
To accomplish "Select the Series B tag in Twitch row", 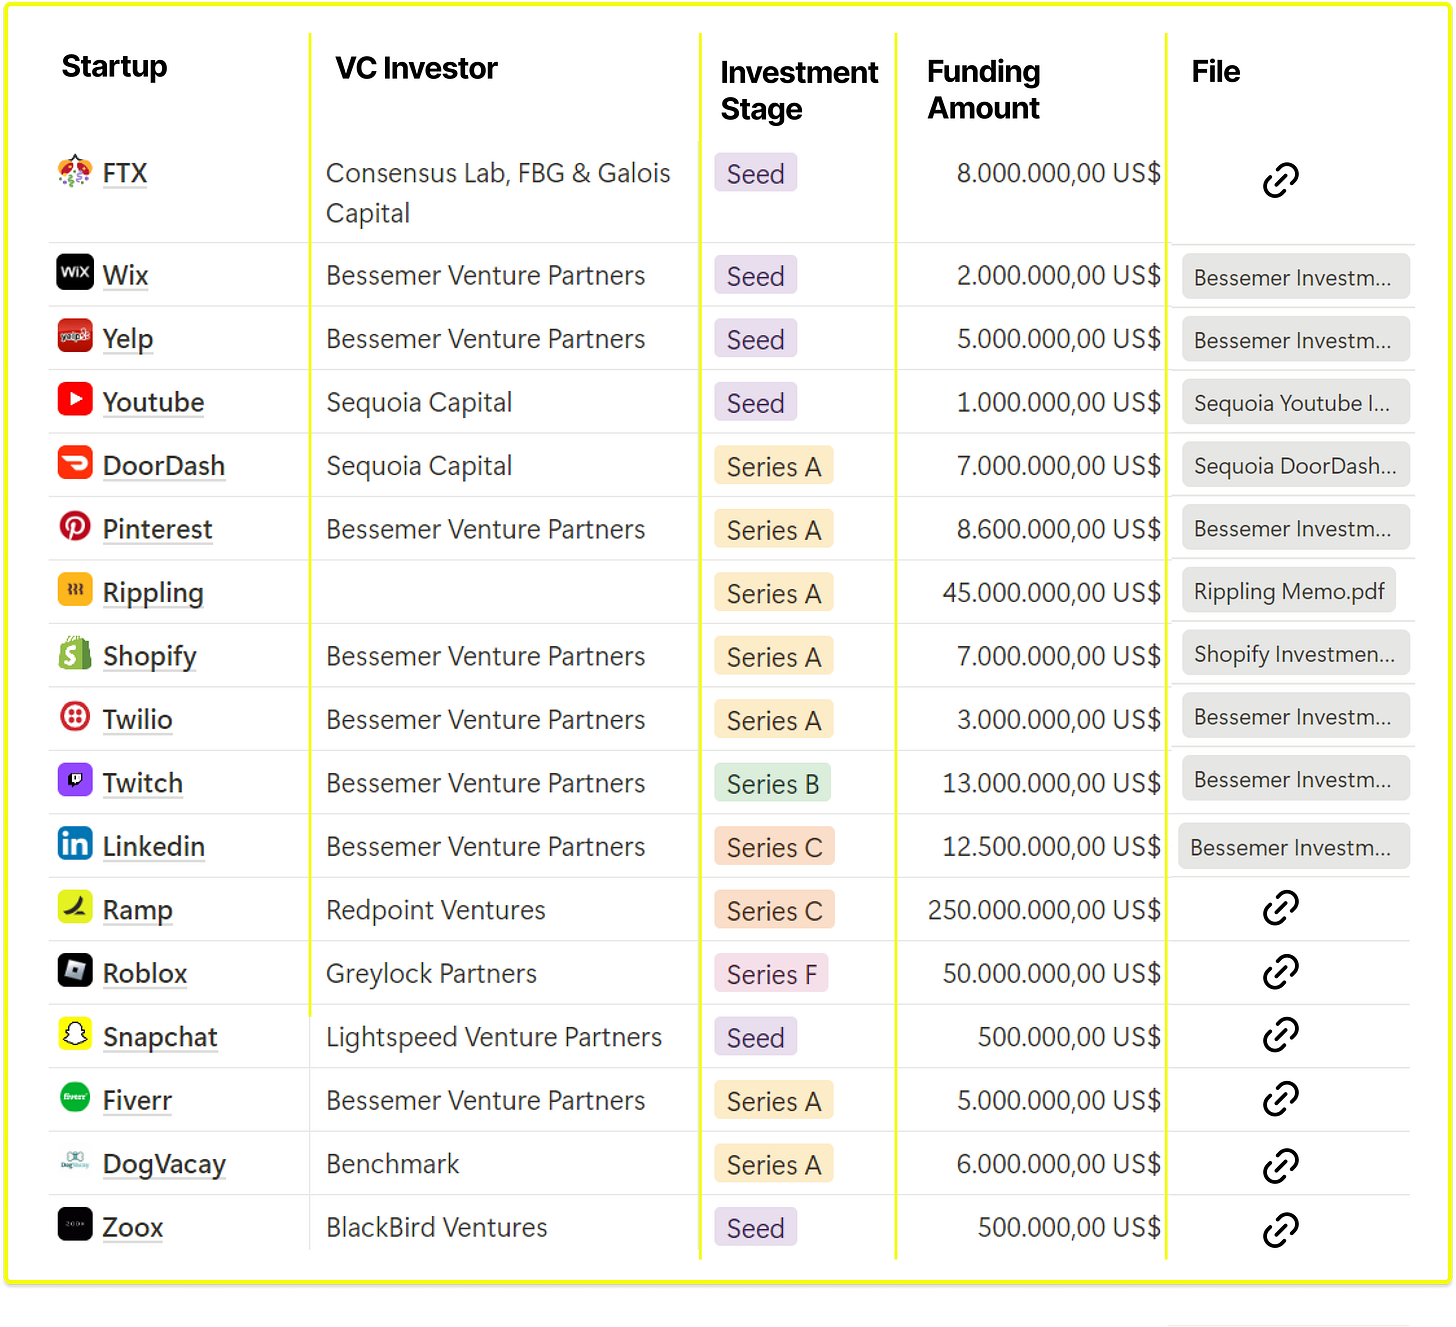I will (x=773, y=783).
